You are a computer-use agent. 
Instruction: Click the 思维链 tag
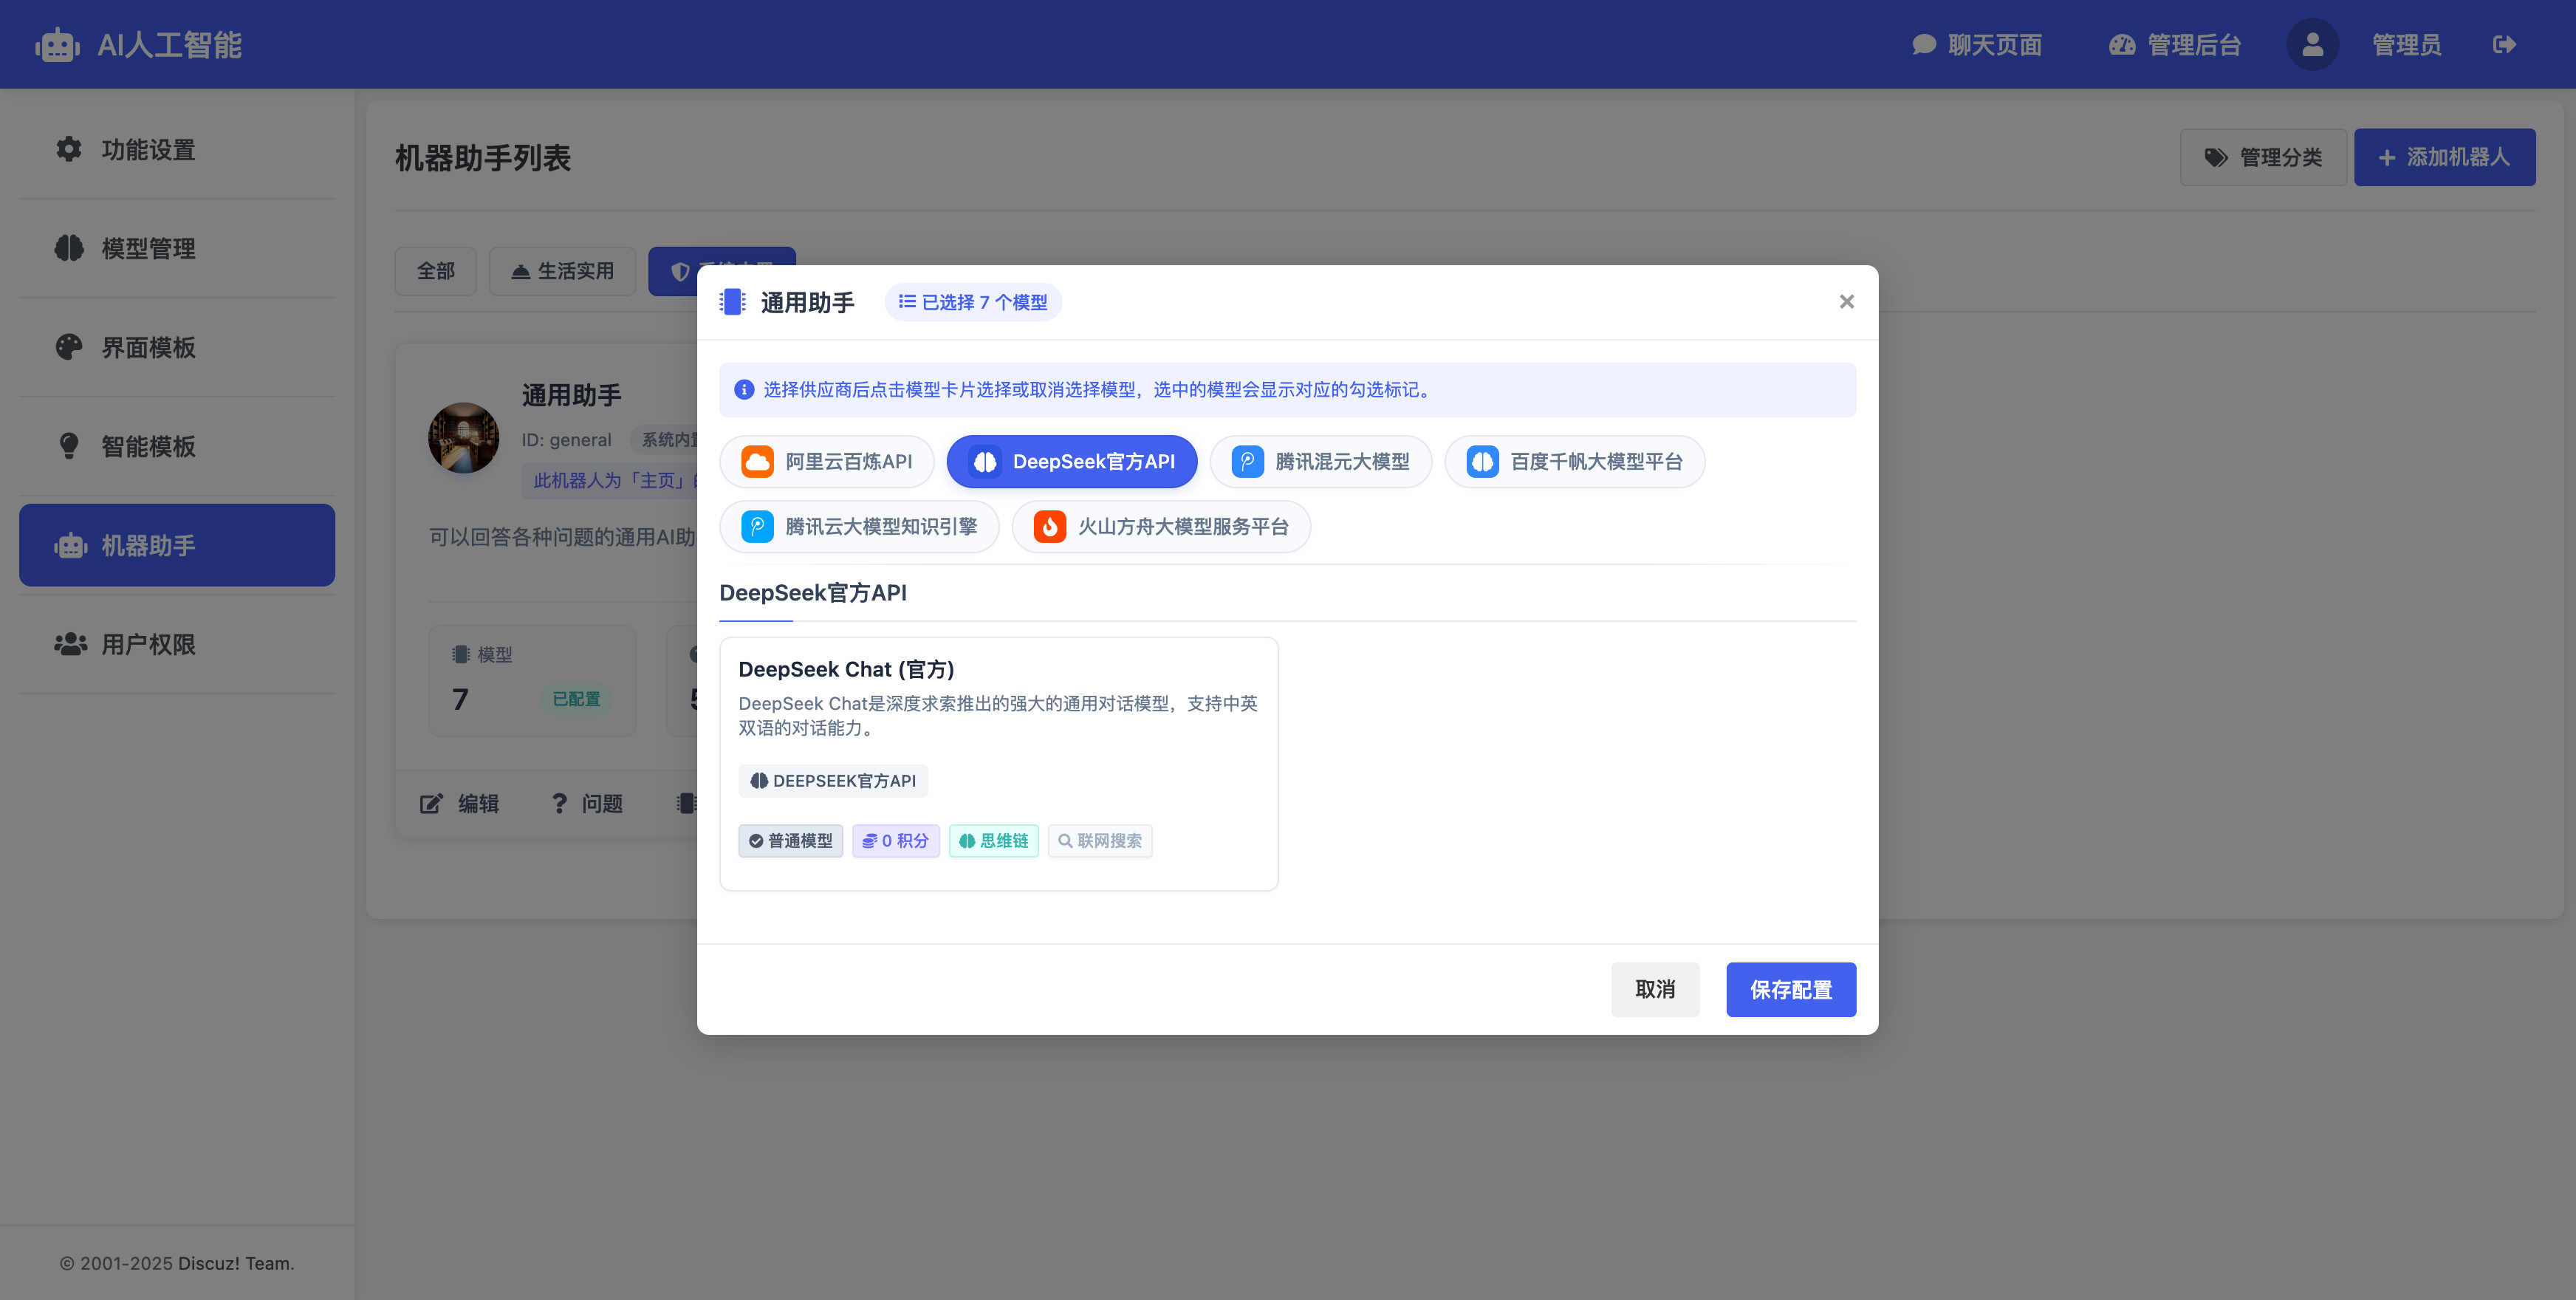pos(993,841)
